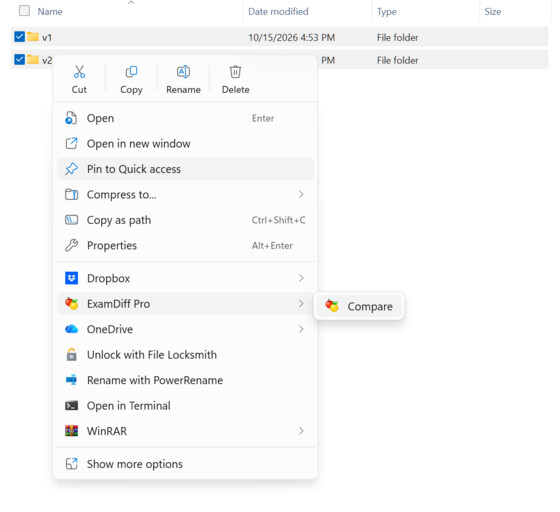
Task: Choose Open from the context menu
Action: coord(185,118)
